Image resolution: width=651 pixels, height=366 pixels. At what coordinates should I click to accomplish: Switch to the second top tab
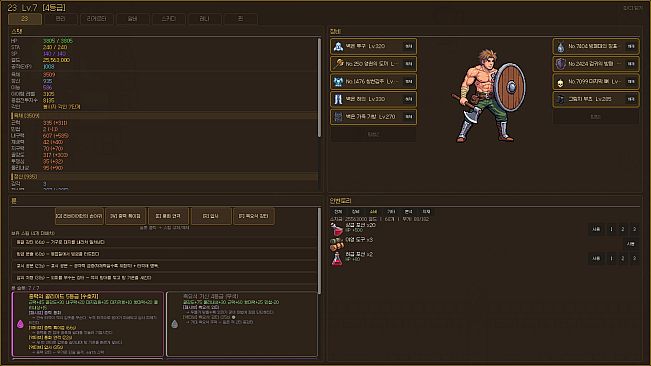coord(61,19)
